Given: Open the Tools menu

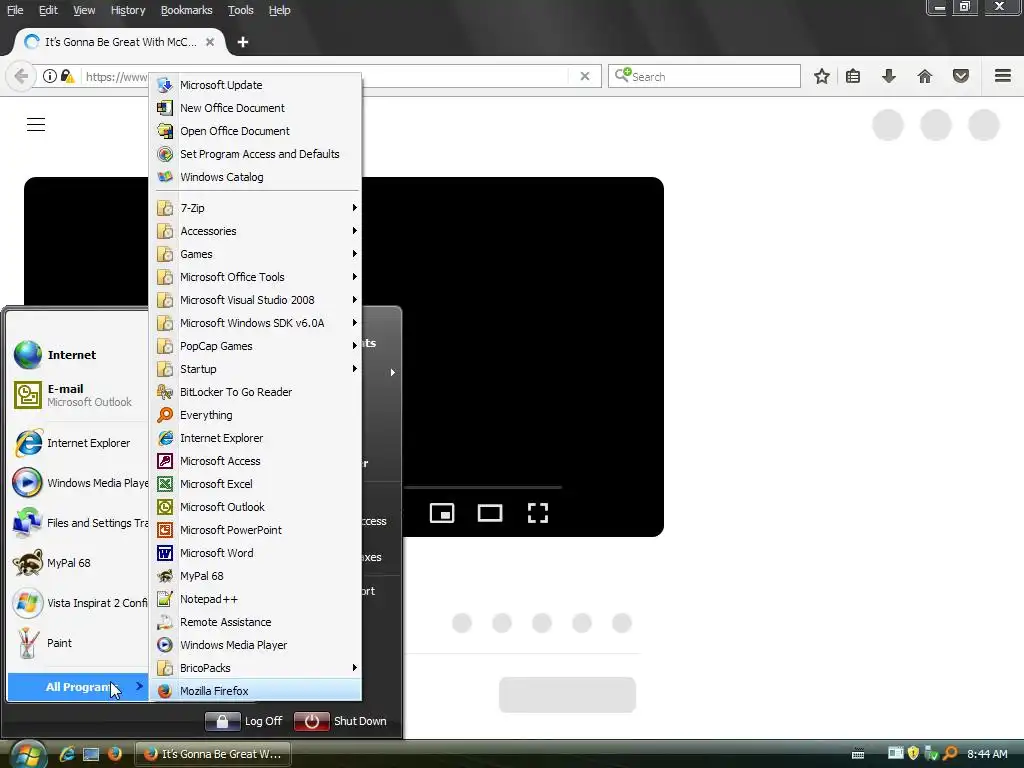Looking at the screenshot, I should [240, 10].
